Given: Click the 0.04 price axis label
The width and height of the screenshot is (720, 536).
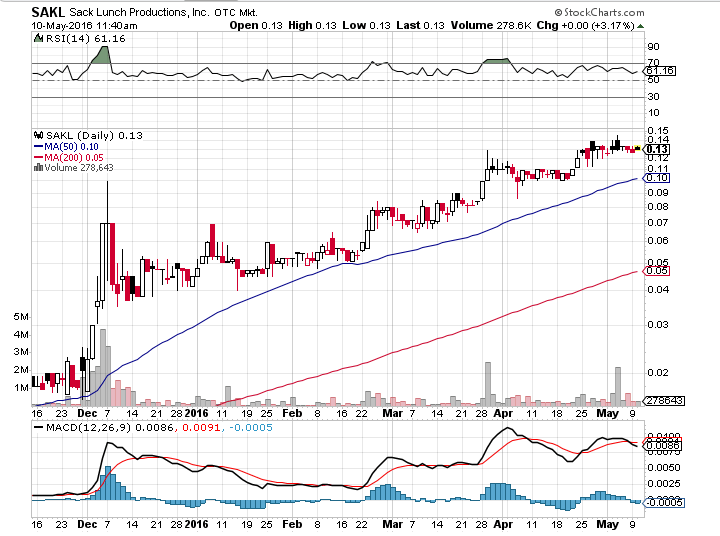Looking at the screenshot, I should pyautogui.click(x=658, y=290).
